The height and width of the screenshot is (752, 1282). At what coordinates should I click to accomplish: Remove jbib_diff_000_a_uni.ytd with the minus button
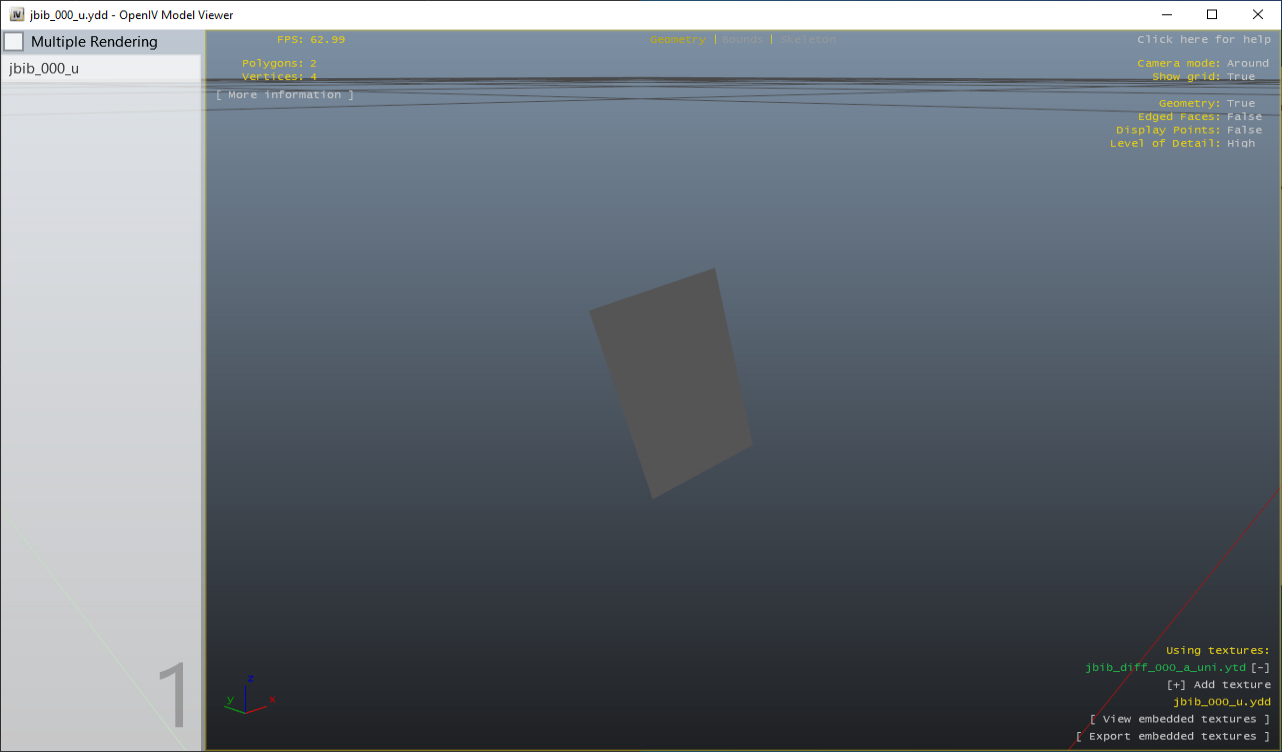pos(1262,667)
